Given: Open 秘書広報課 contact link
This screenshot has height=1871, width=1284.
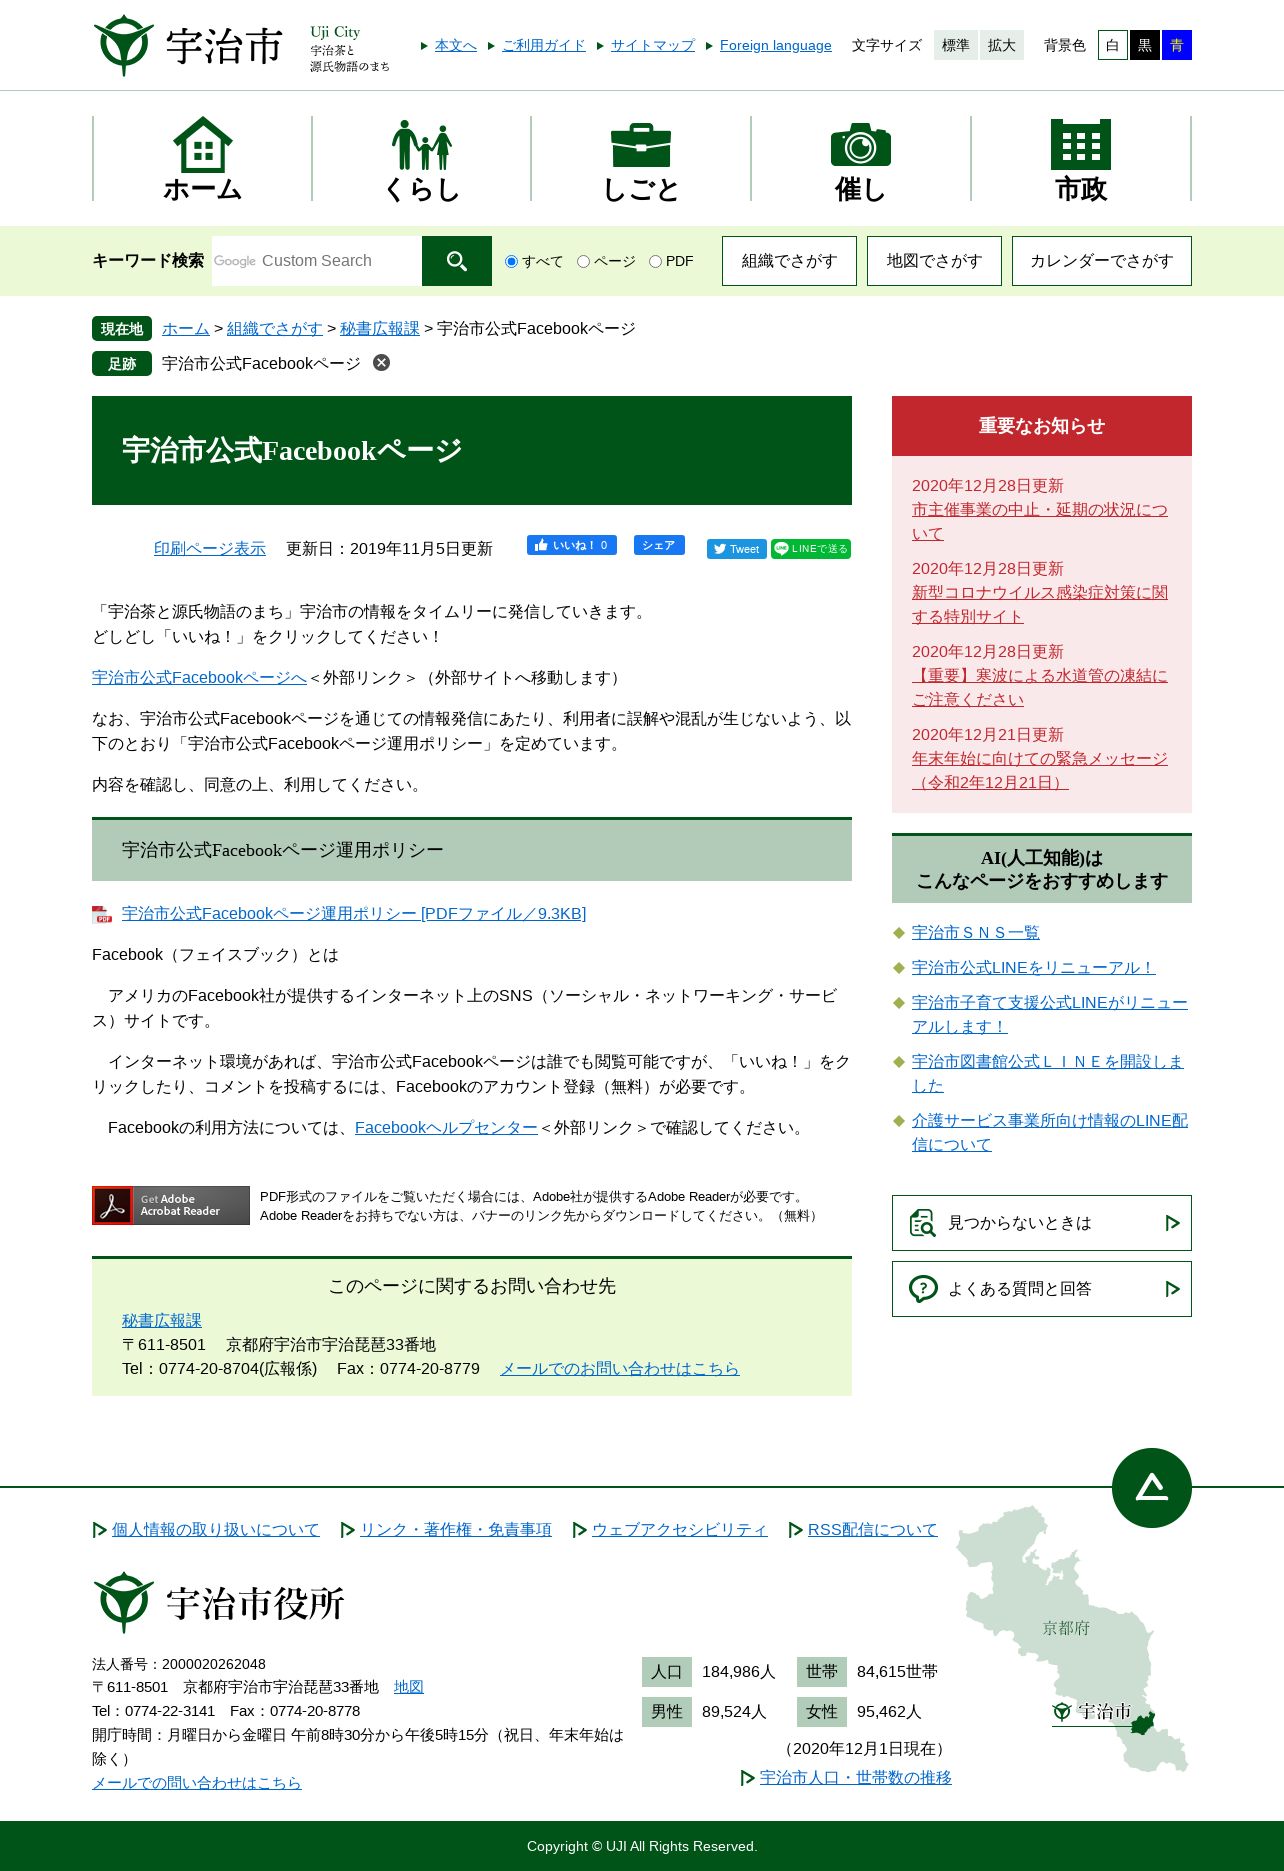Looking at the screenshot, I should [162, 1320].
